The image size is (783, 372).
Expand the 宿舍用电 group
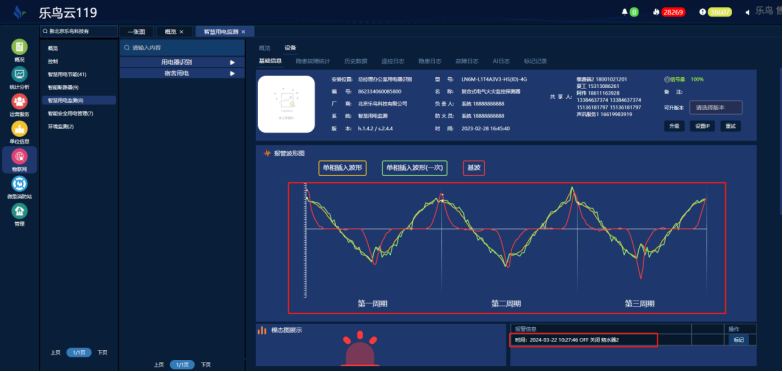[182, 73]
